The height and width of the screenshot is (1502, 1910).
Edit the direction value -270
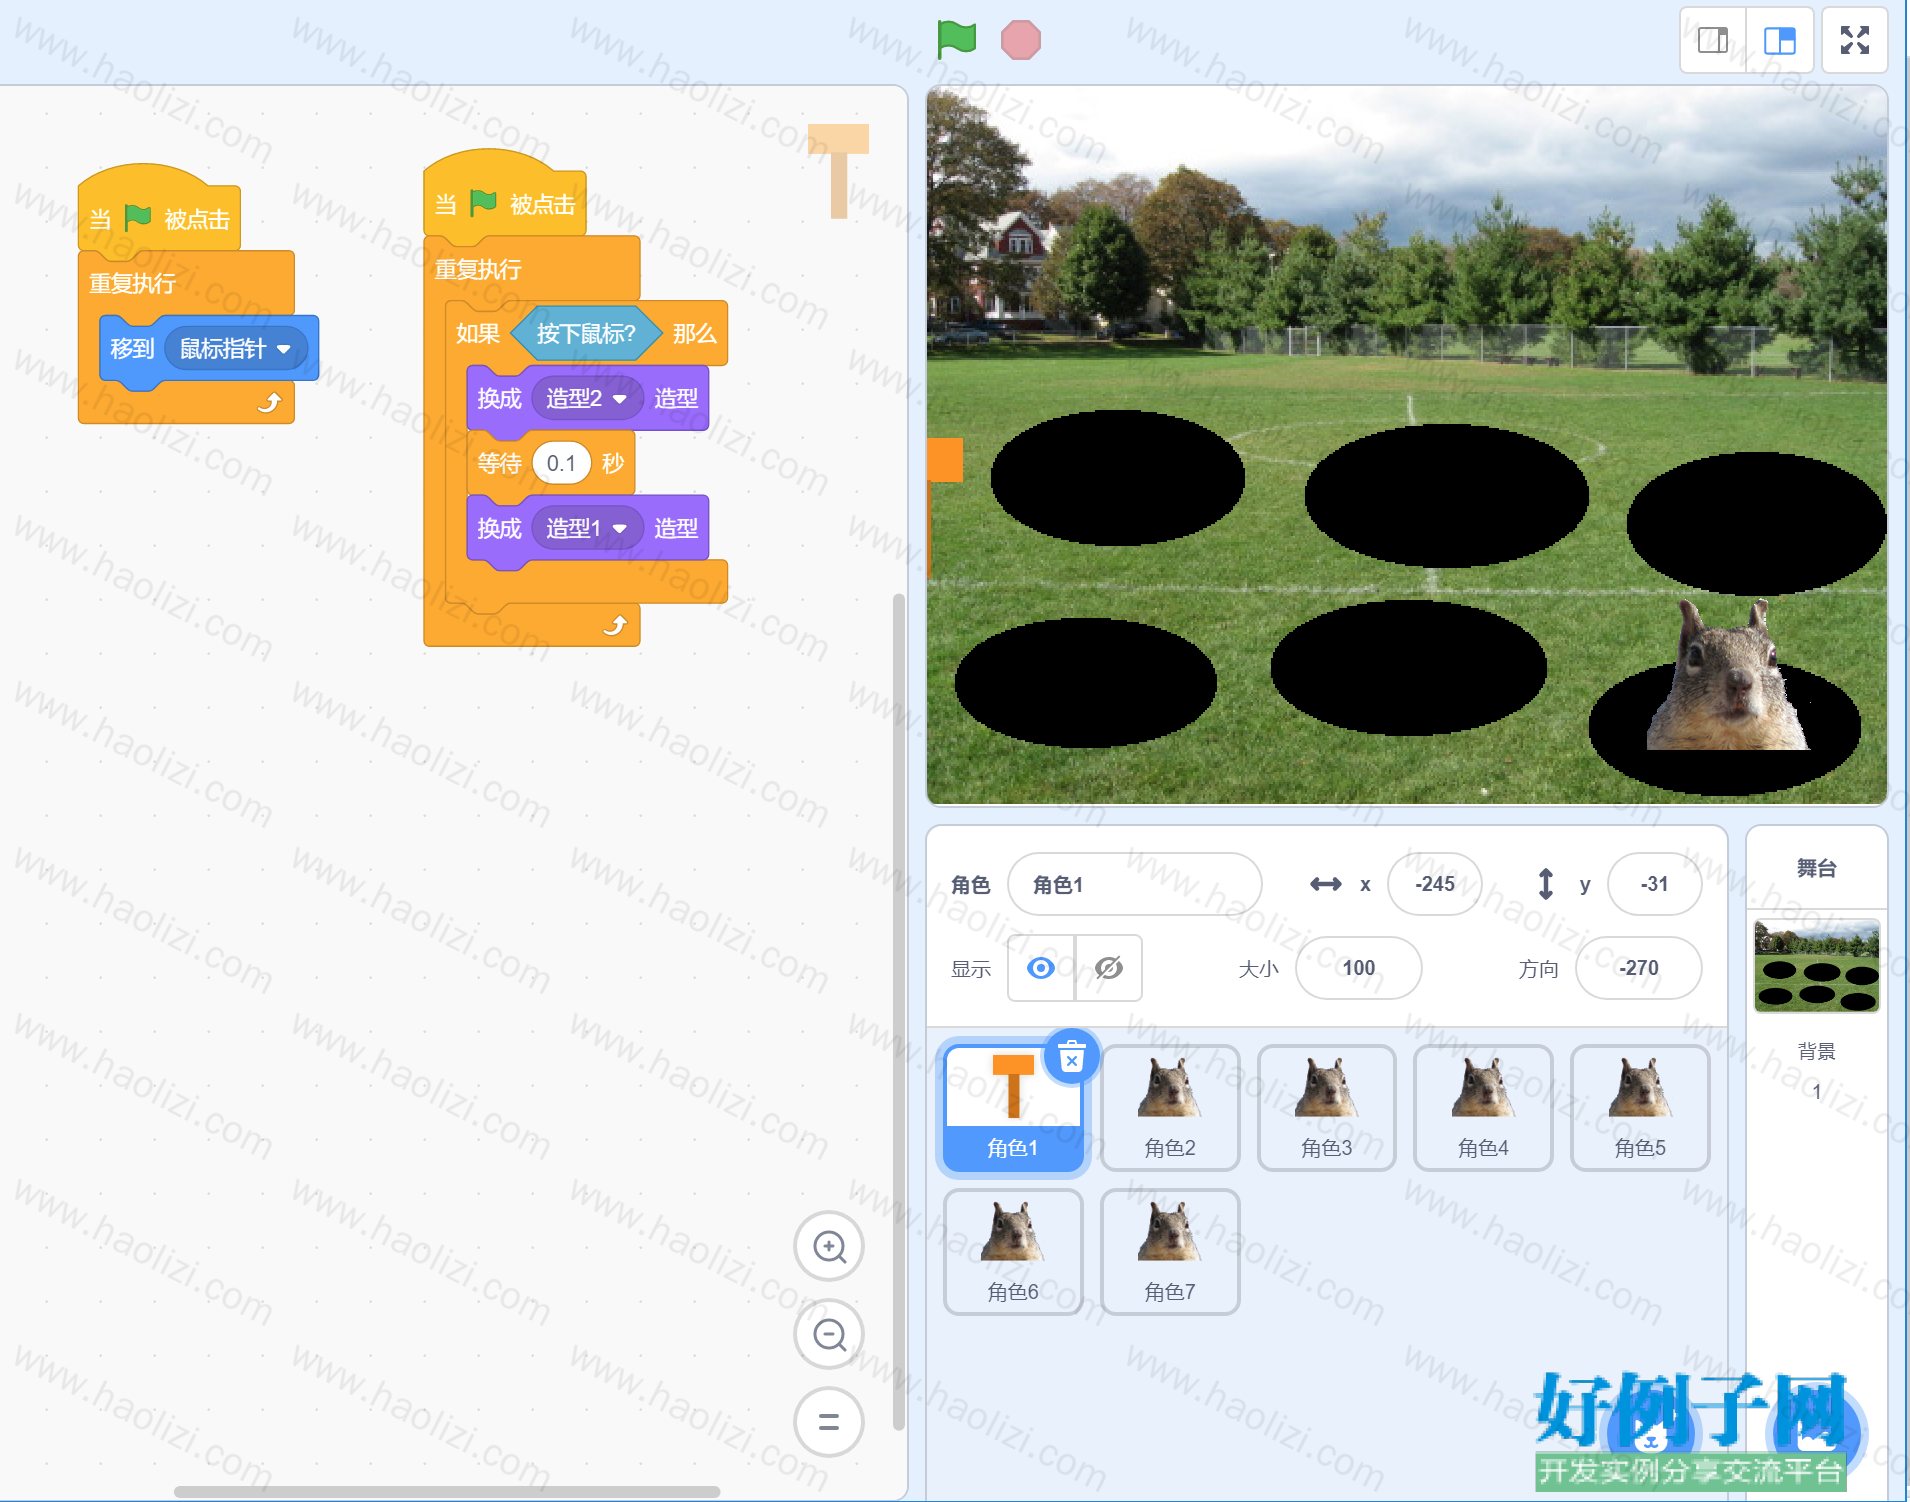click(1638, 968)
